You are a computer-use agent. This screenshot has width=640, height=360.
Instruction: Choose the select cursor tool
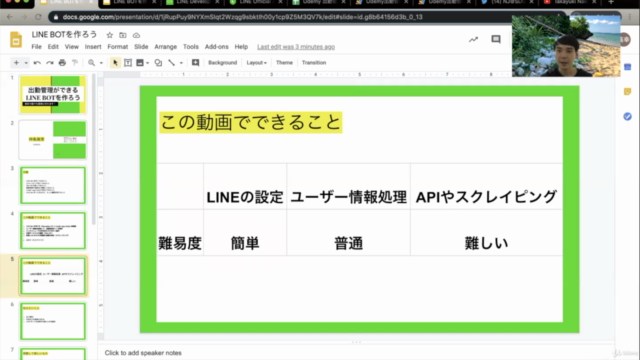115,62
